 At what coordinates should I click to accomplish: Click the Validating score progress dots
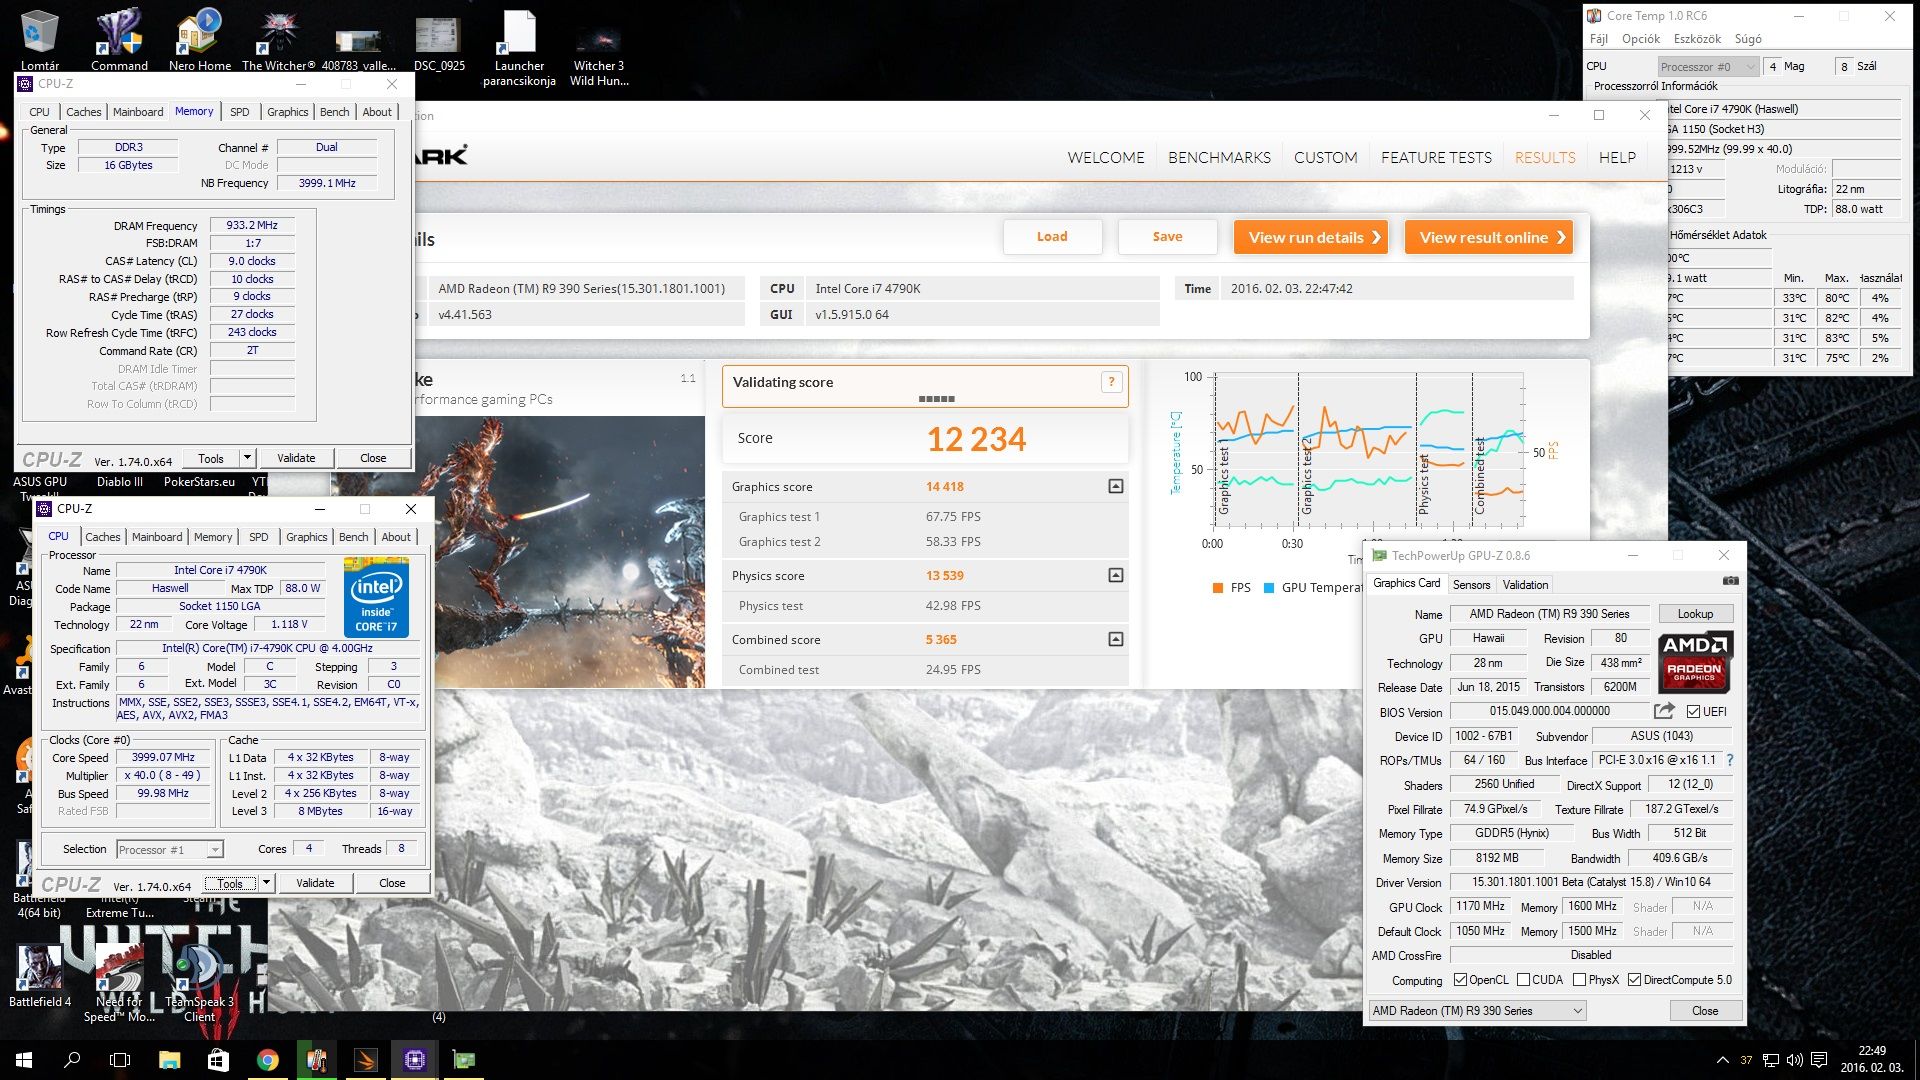point(936,399)
